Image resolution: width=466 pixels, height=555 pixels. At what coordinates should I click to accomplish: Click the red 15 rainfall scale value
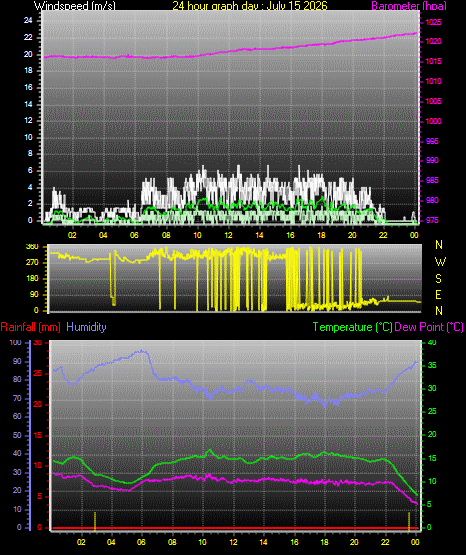point(38,436)
